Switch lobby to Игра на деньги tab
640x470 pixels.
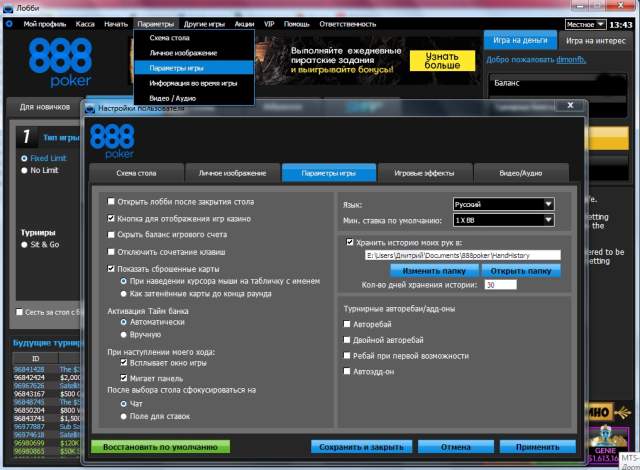coord(520,40)
